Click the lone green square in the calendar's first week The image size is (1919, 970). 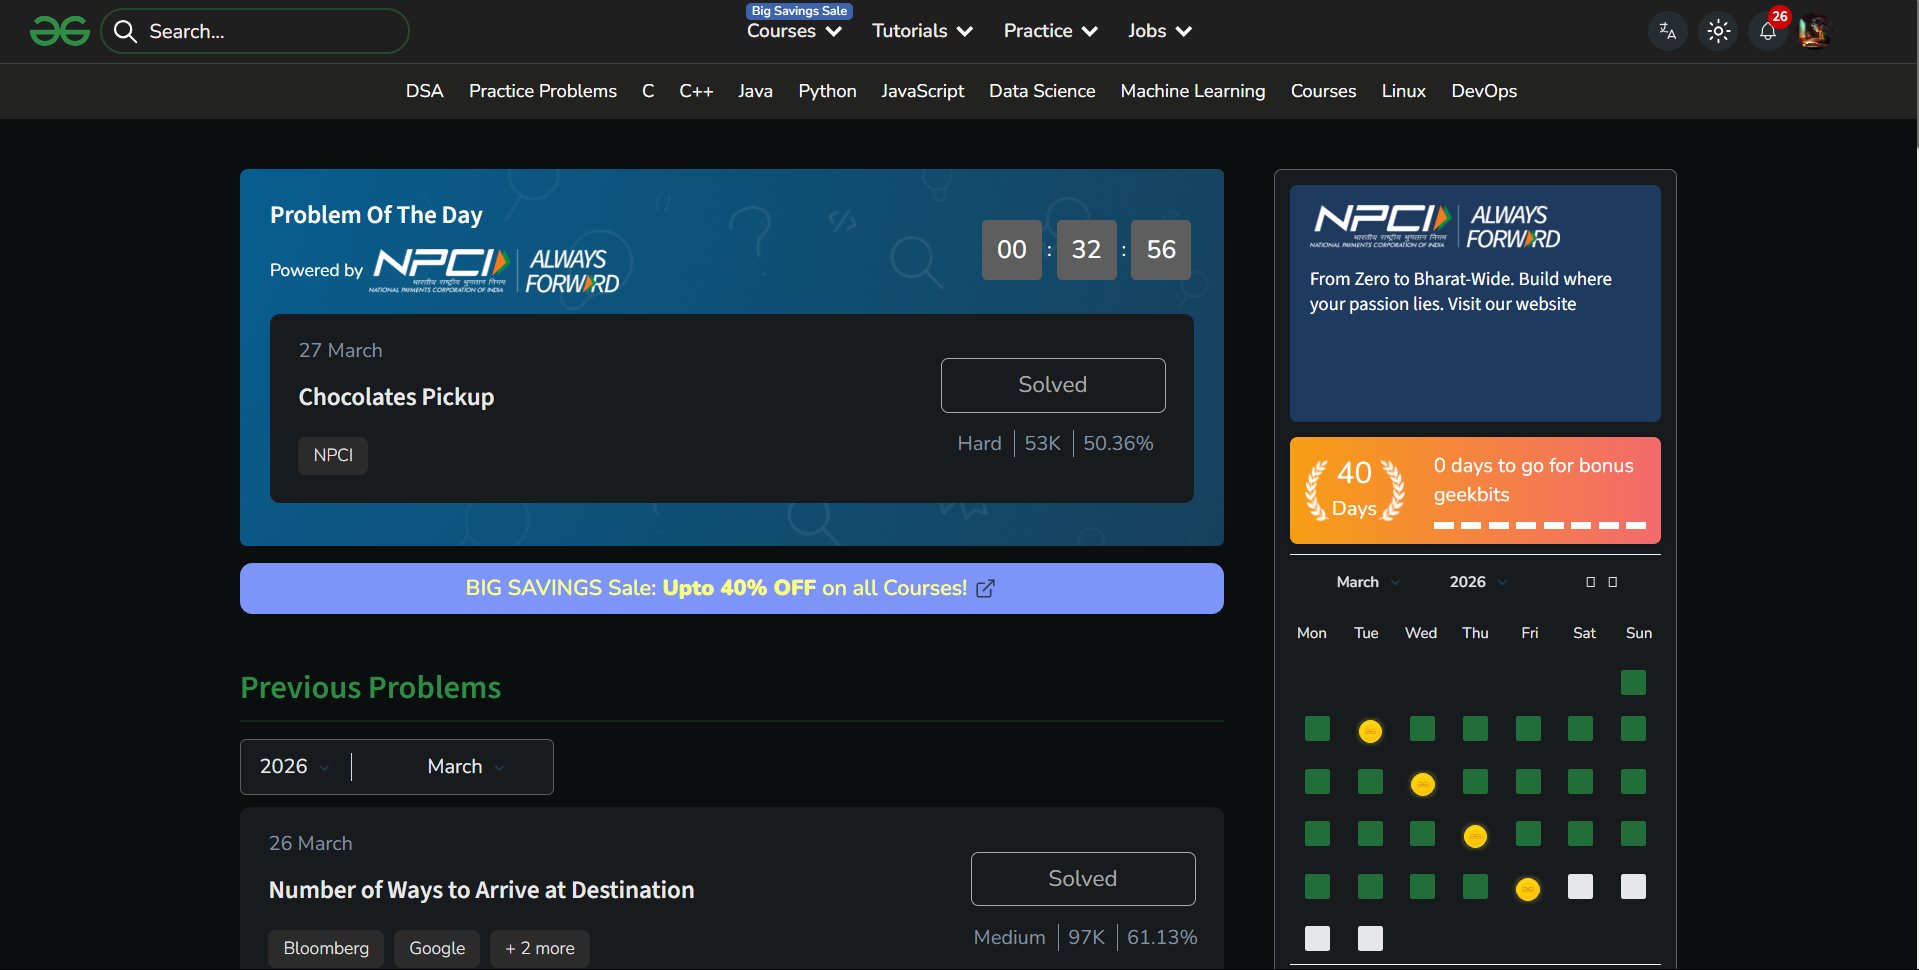tap(1633, 682)
